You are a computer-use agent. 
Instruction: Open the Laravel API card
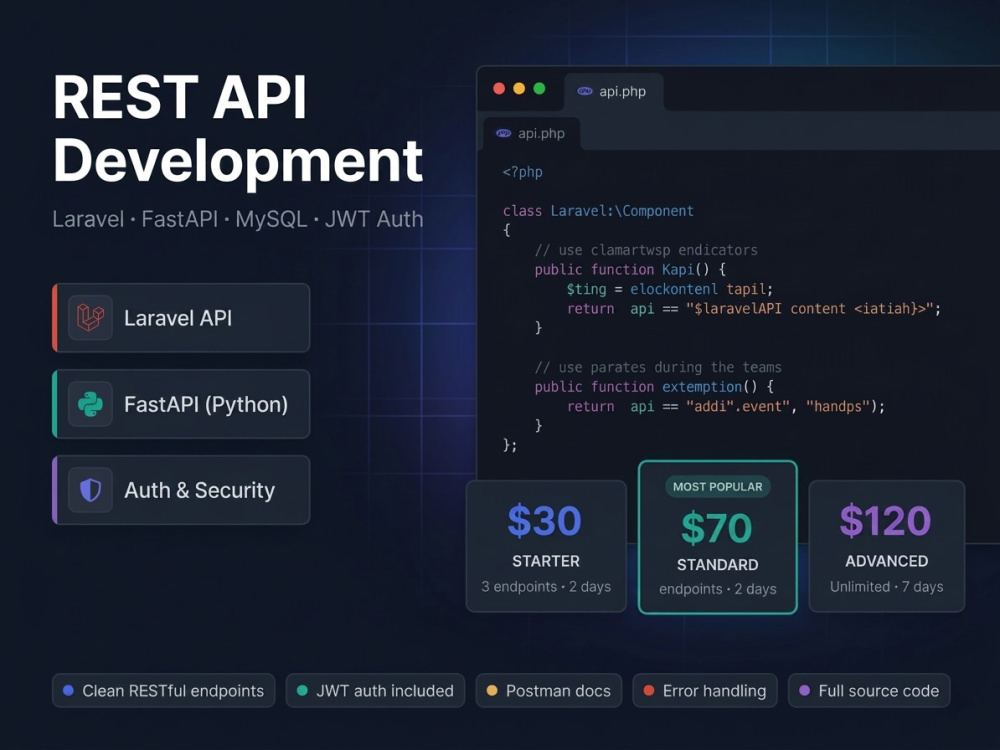point(181,318)
